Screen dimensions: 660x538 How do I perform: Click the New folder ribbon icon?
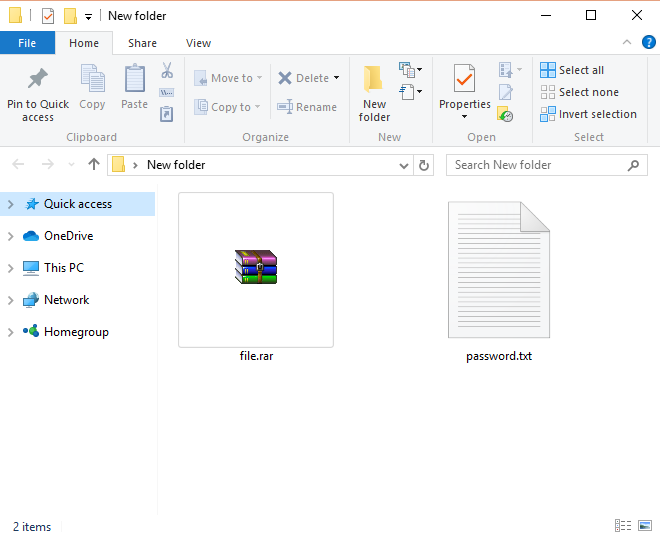[x=374, y=78]
